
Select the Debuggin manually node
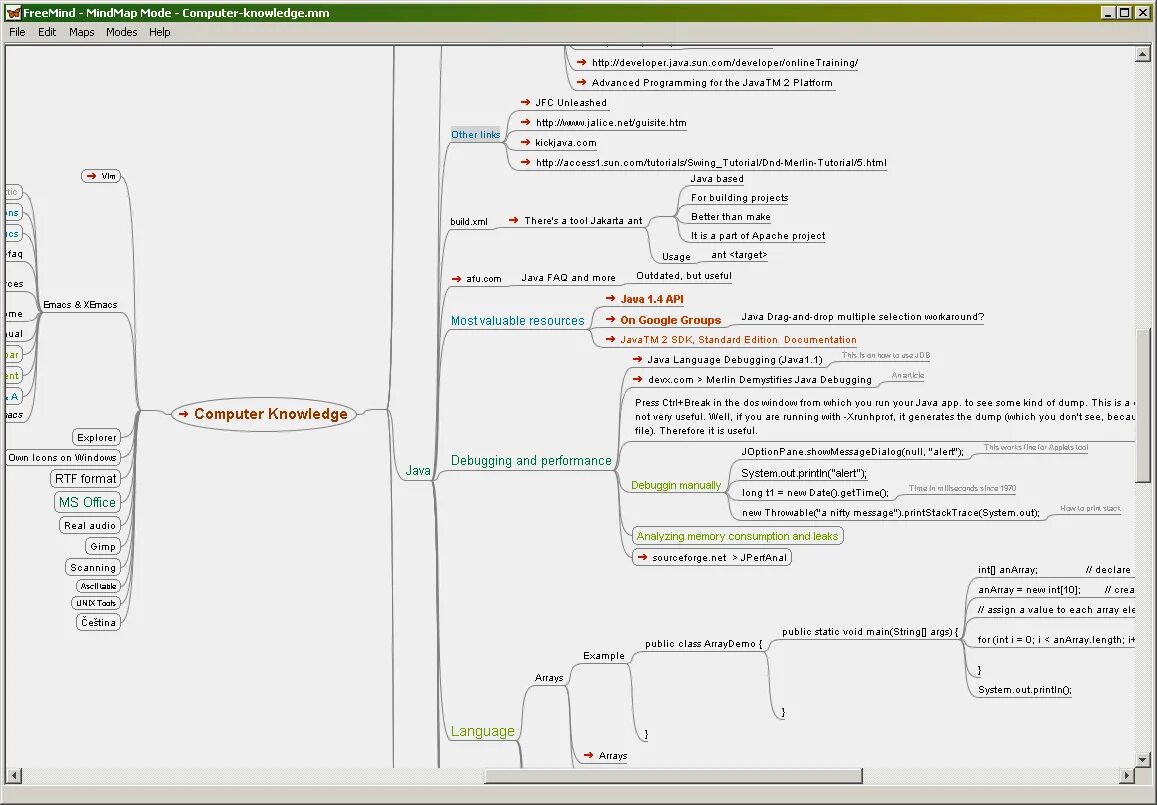pyautogui.click(x=676, y=486)
